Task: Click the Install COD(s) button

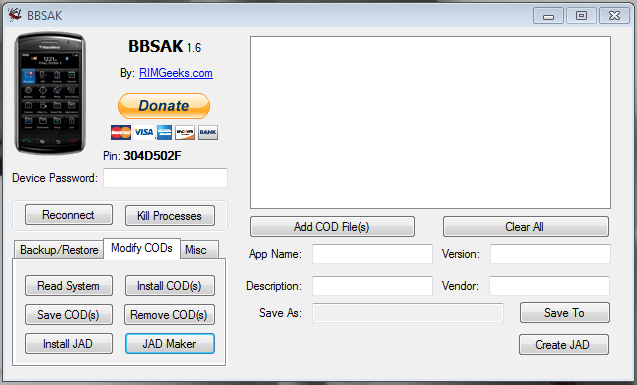Action: tap(169, 286)
